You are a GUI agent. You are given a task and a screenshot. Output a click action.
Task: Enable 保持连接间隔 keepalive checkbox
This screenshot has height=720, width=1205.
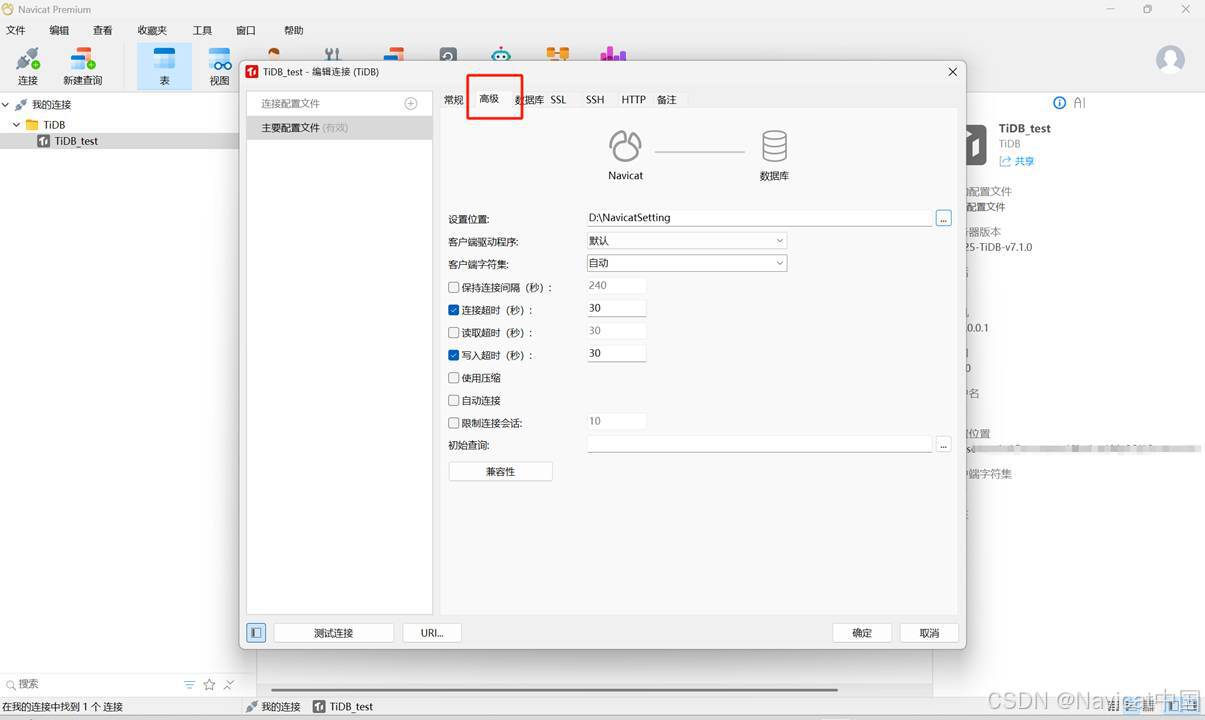pos(454,288)
